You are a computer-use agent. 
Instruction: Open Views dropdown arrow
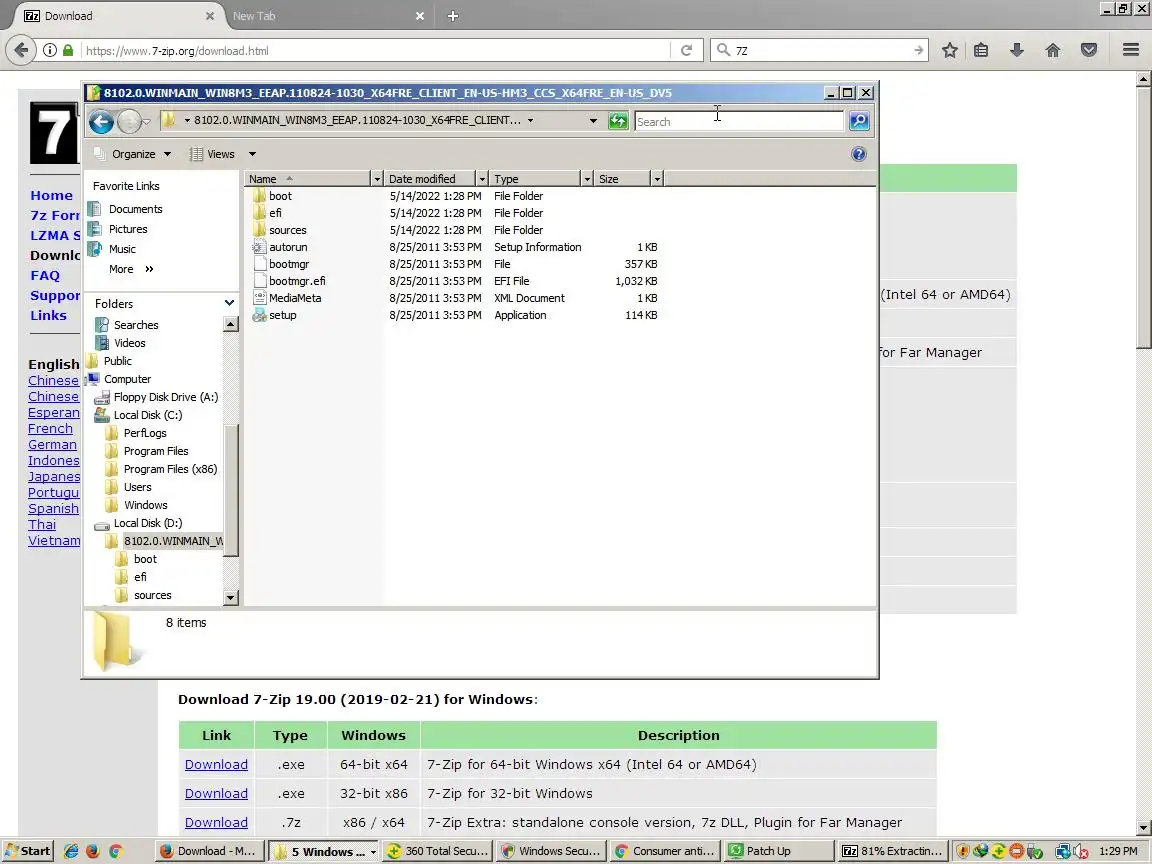coord(252,154)
